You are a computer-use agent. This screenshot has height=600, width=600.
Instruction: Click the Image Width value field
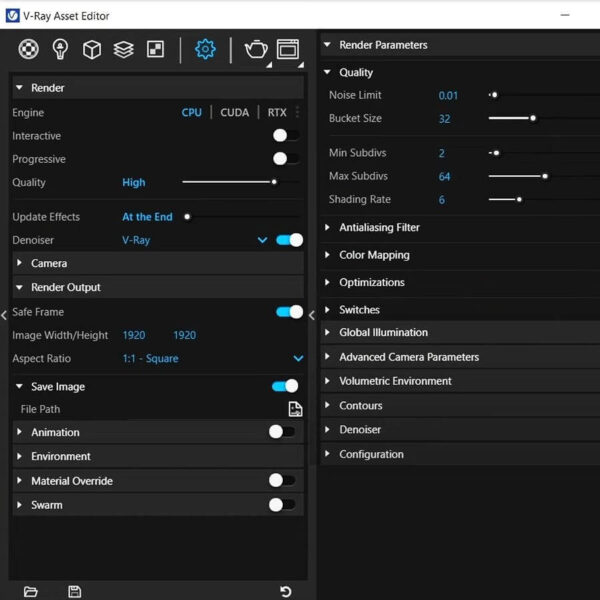pyautogui.click(x=134, y=335)
